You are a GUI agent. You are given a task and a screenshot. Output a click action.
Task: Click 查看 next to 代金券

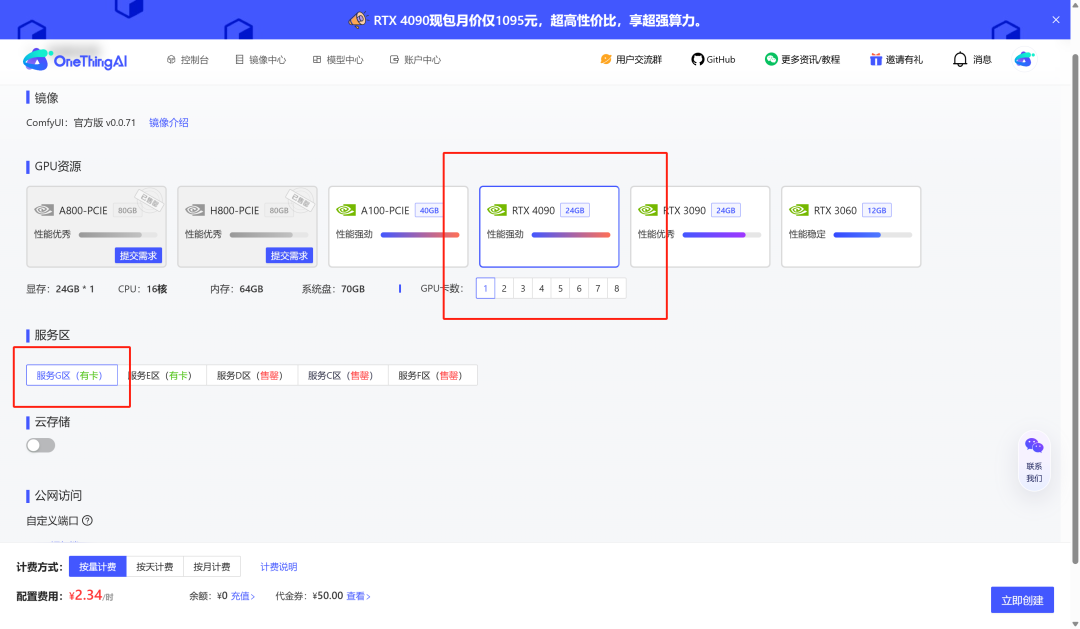(358, 596)
